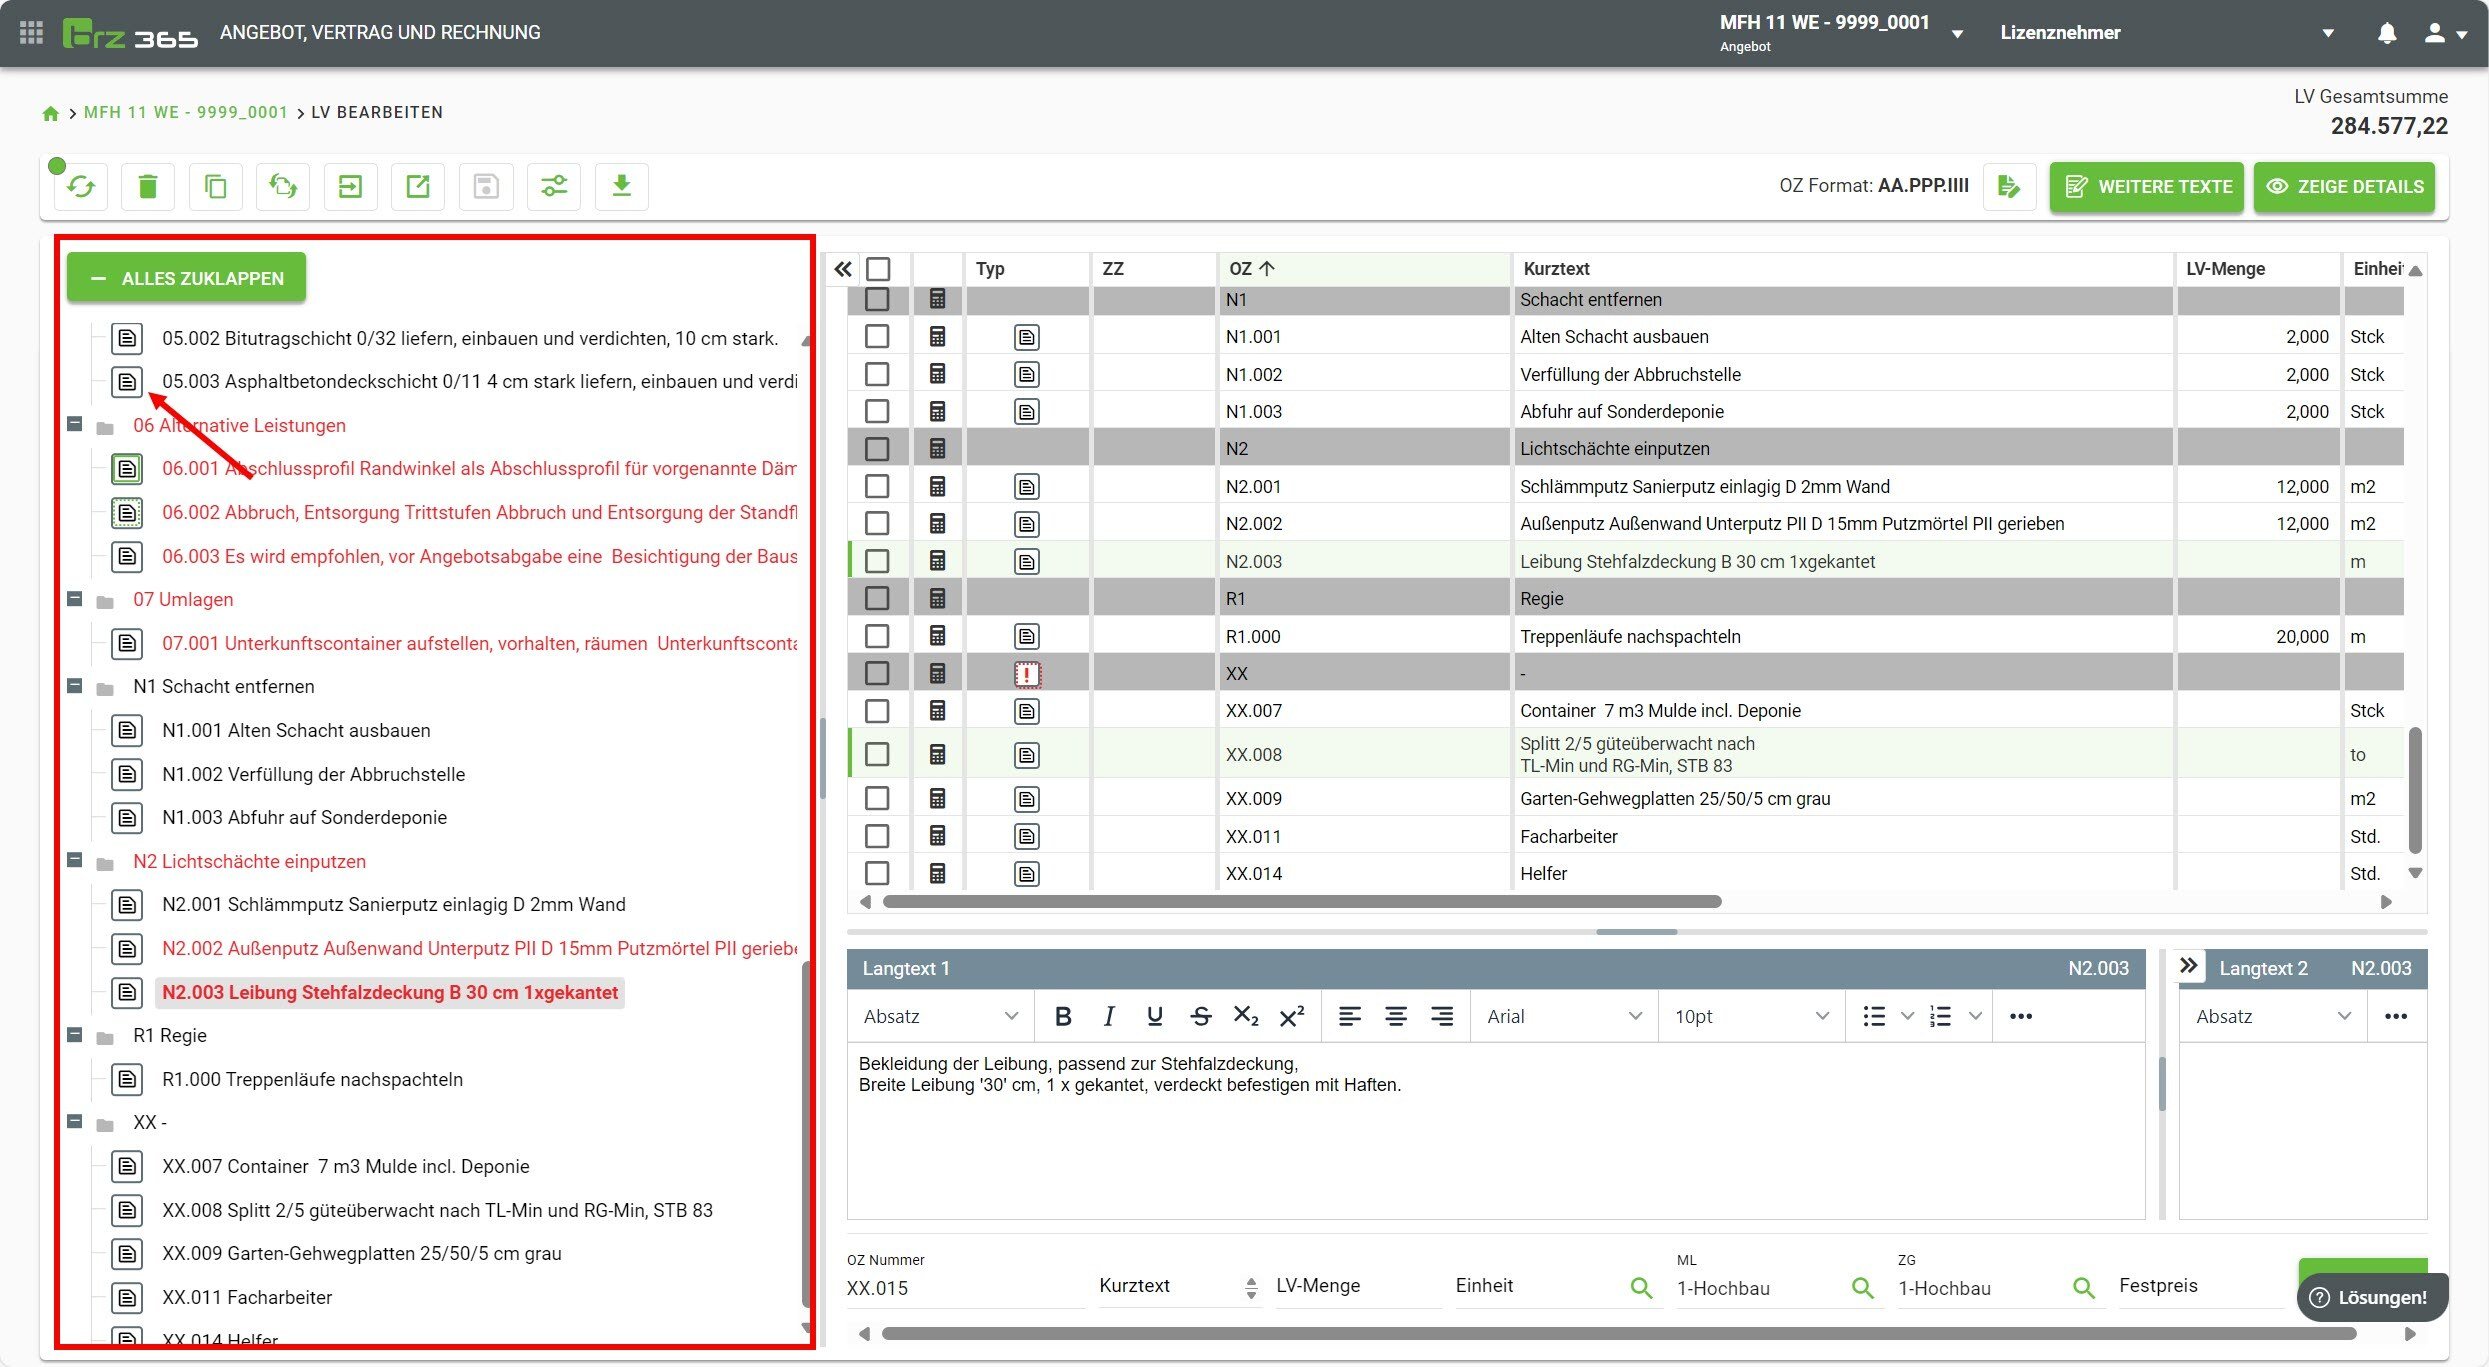Open the Arial font family dropdown
The image size is (2489, 1367).
1563,1016
